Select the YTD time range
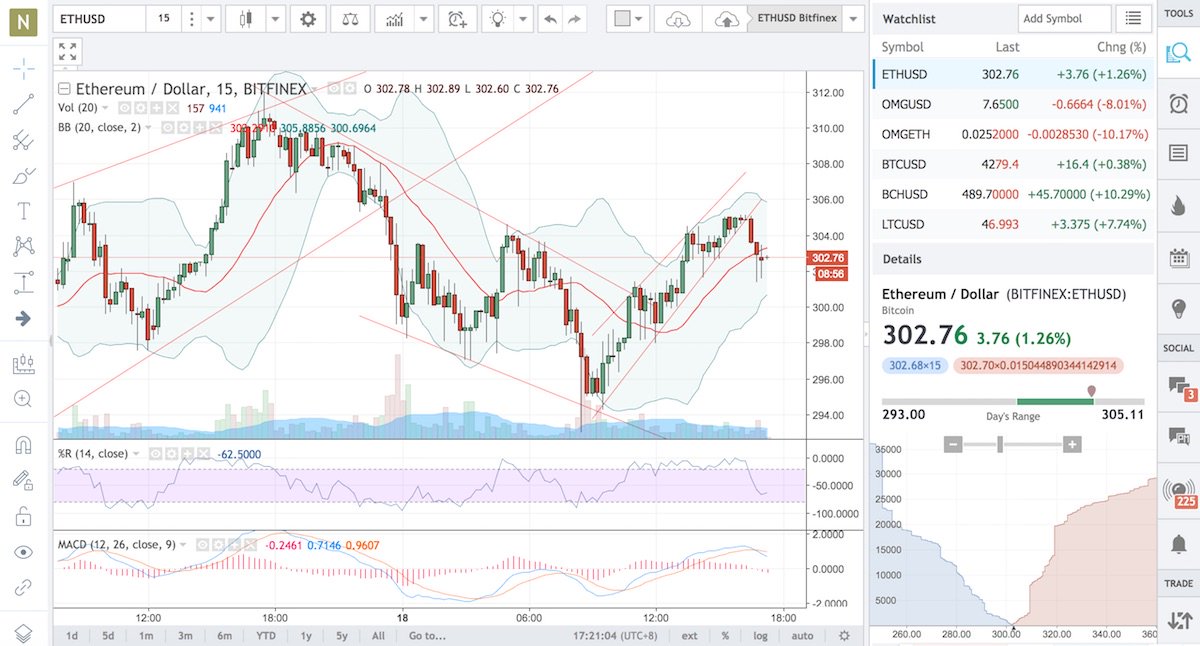Viewport: 1200px width, 646px height. point(266,635)
